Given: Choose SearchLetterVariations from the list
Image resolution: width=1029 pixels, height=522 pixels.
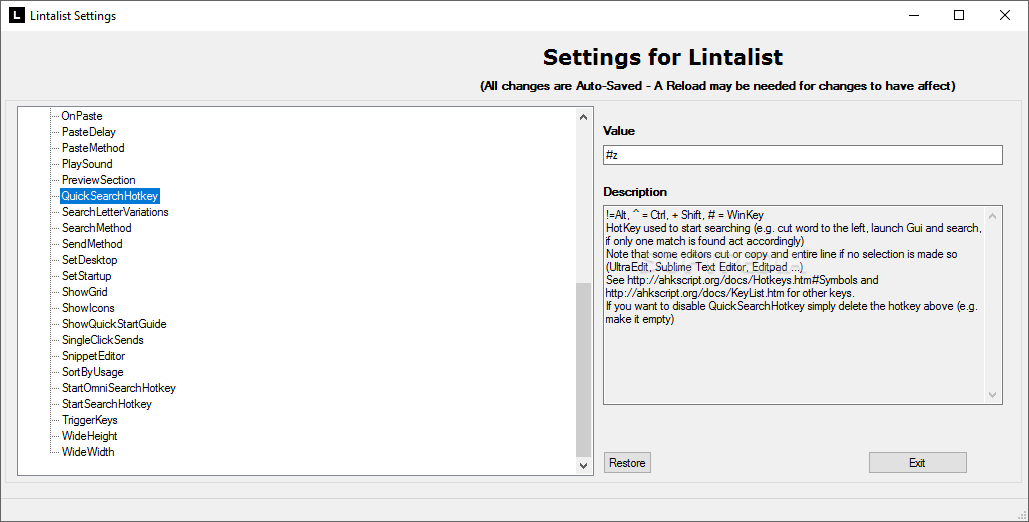Looking at the screenshot, I should 115,212.
